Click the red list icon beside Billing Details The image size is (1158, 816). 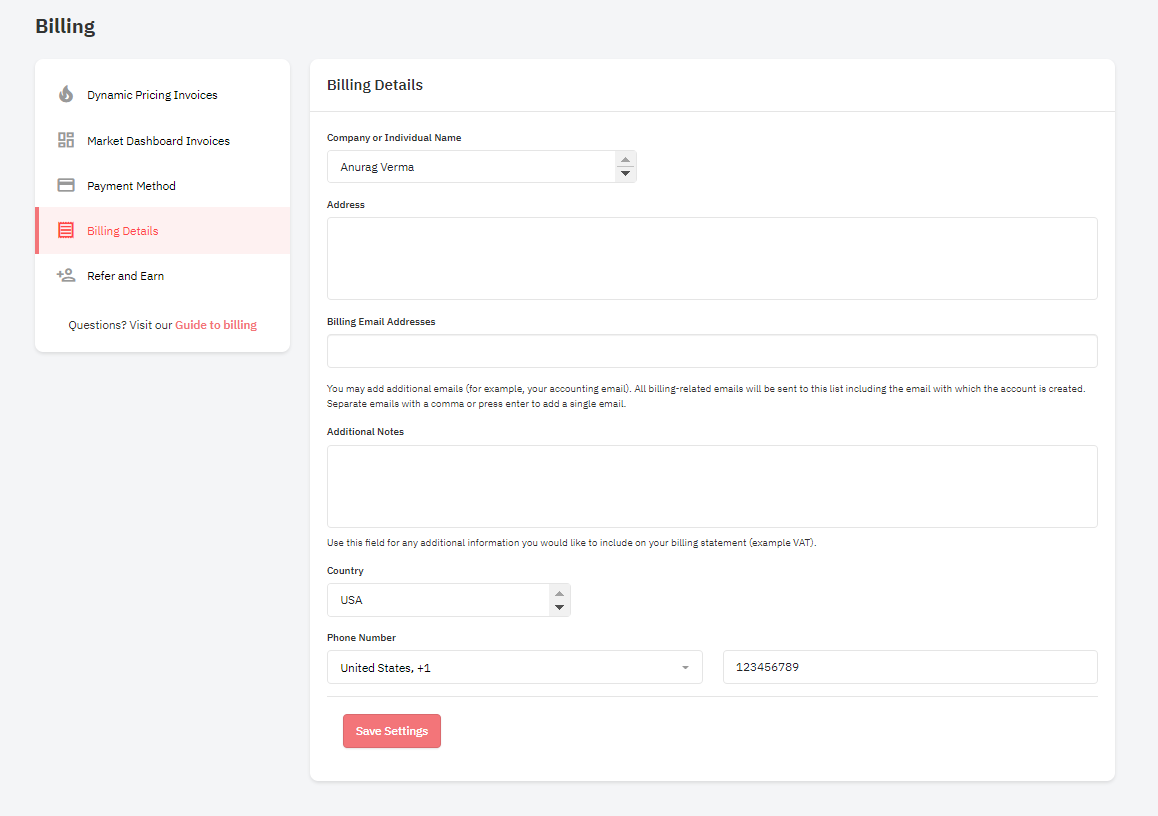point(66,230)
